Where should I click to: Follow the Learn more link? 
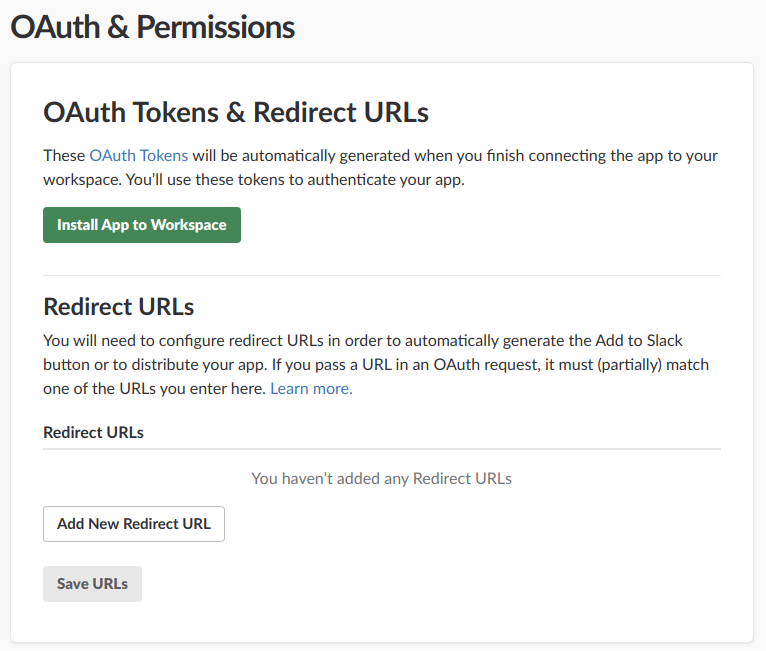pyautogui.click(x=311, y=388)
